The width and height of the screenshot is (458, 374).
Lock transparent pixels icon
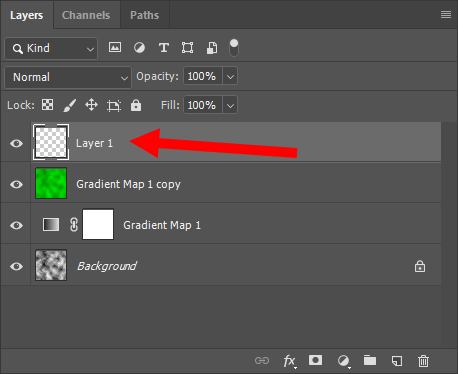coord(47,105)
